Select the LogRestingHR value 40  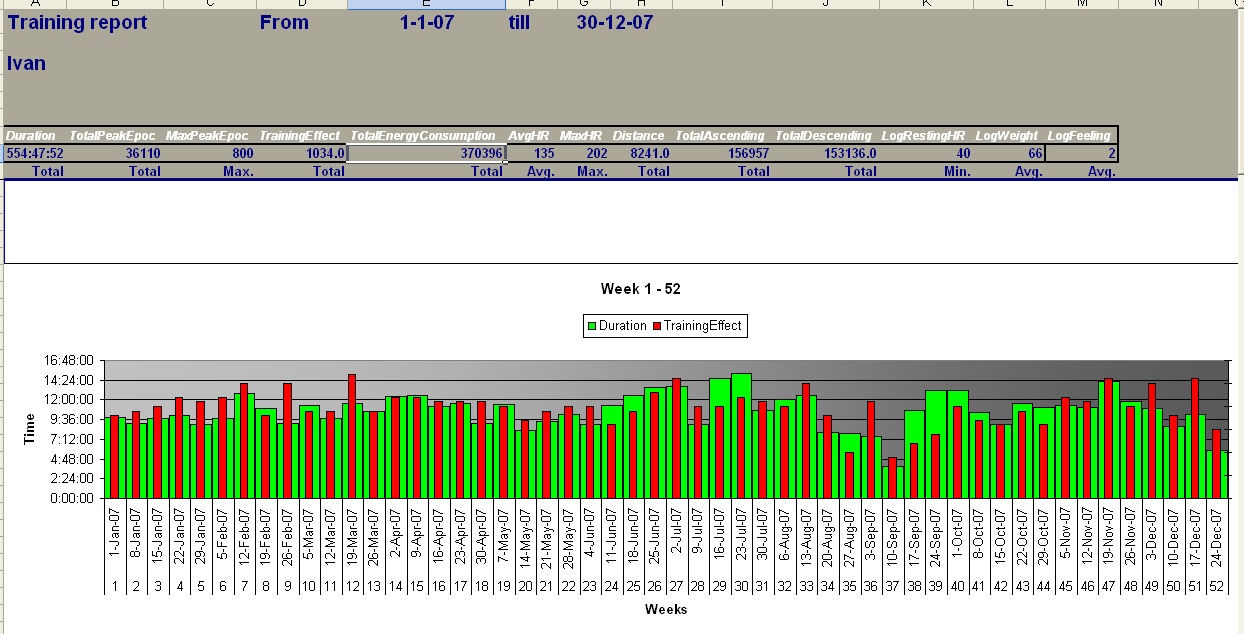coord(962,154)
